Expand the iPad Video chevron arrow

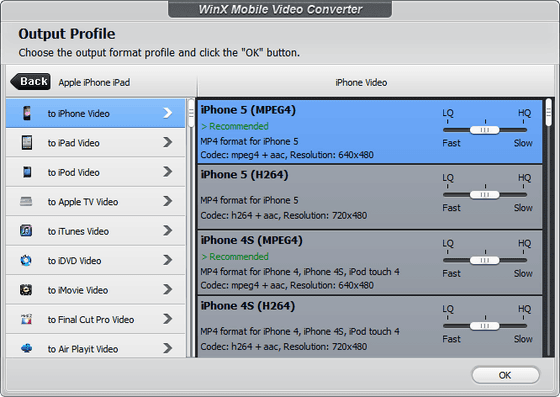click(168, 142)
